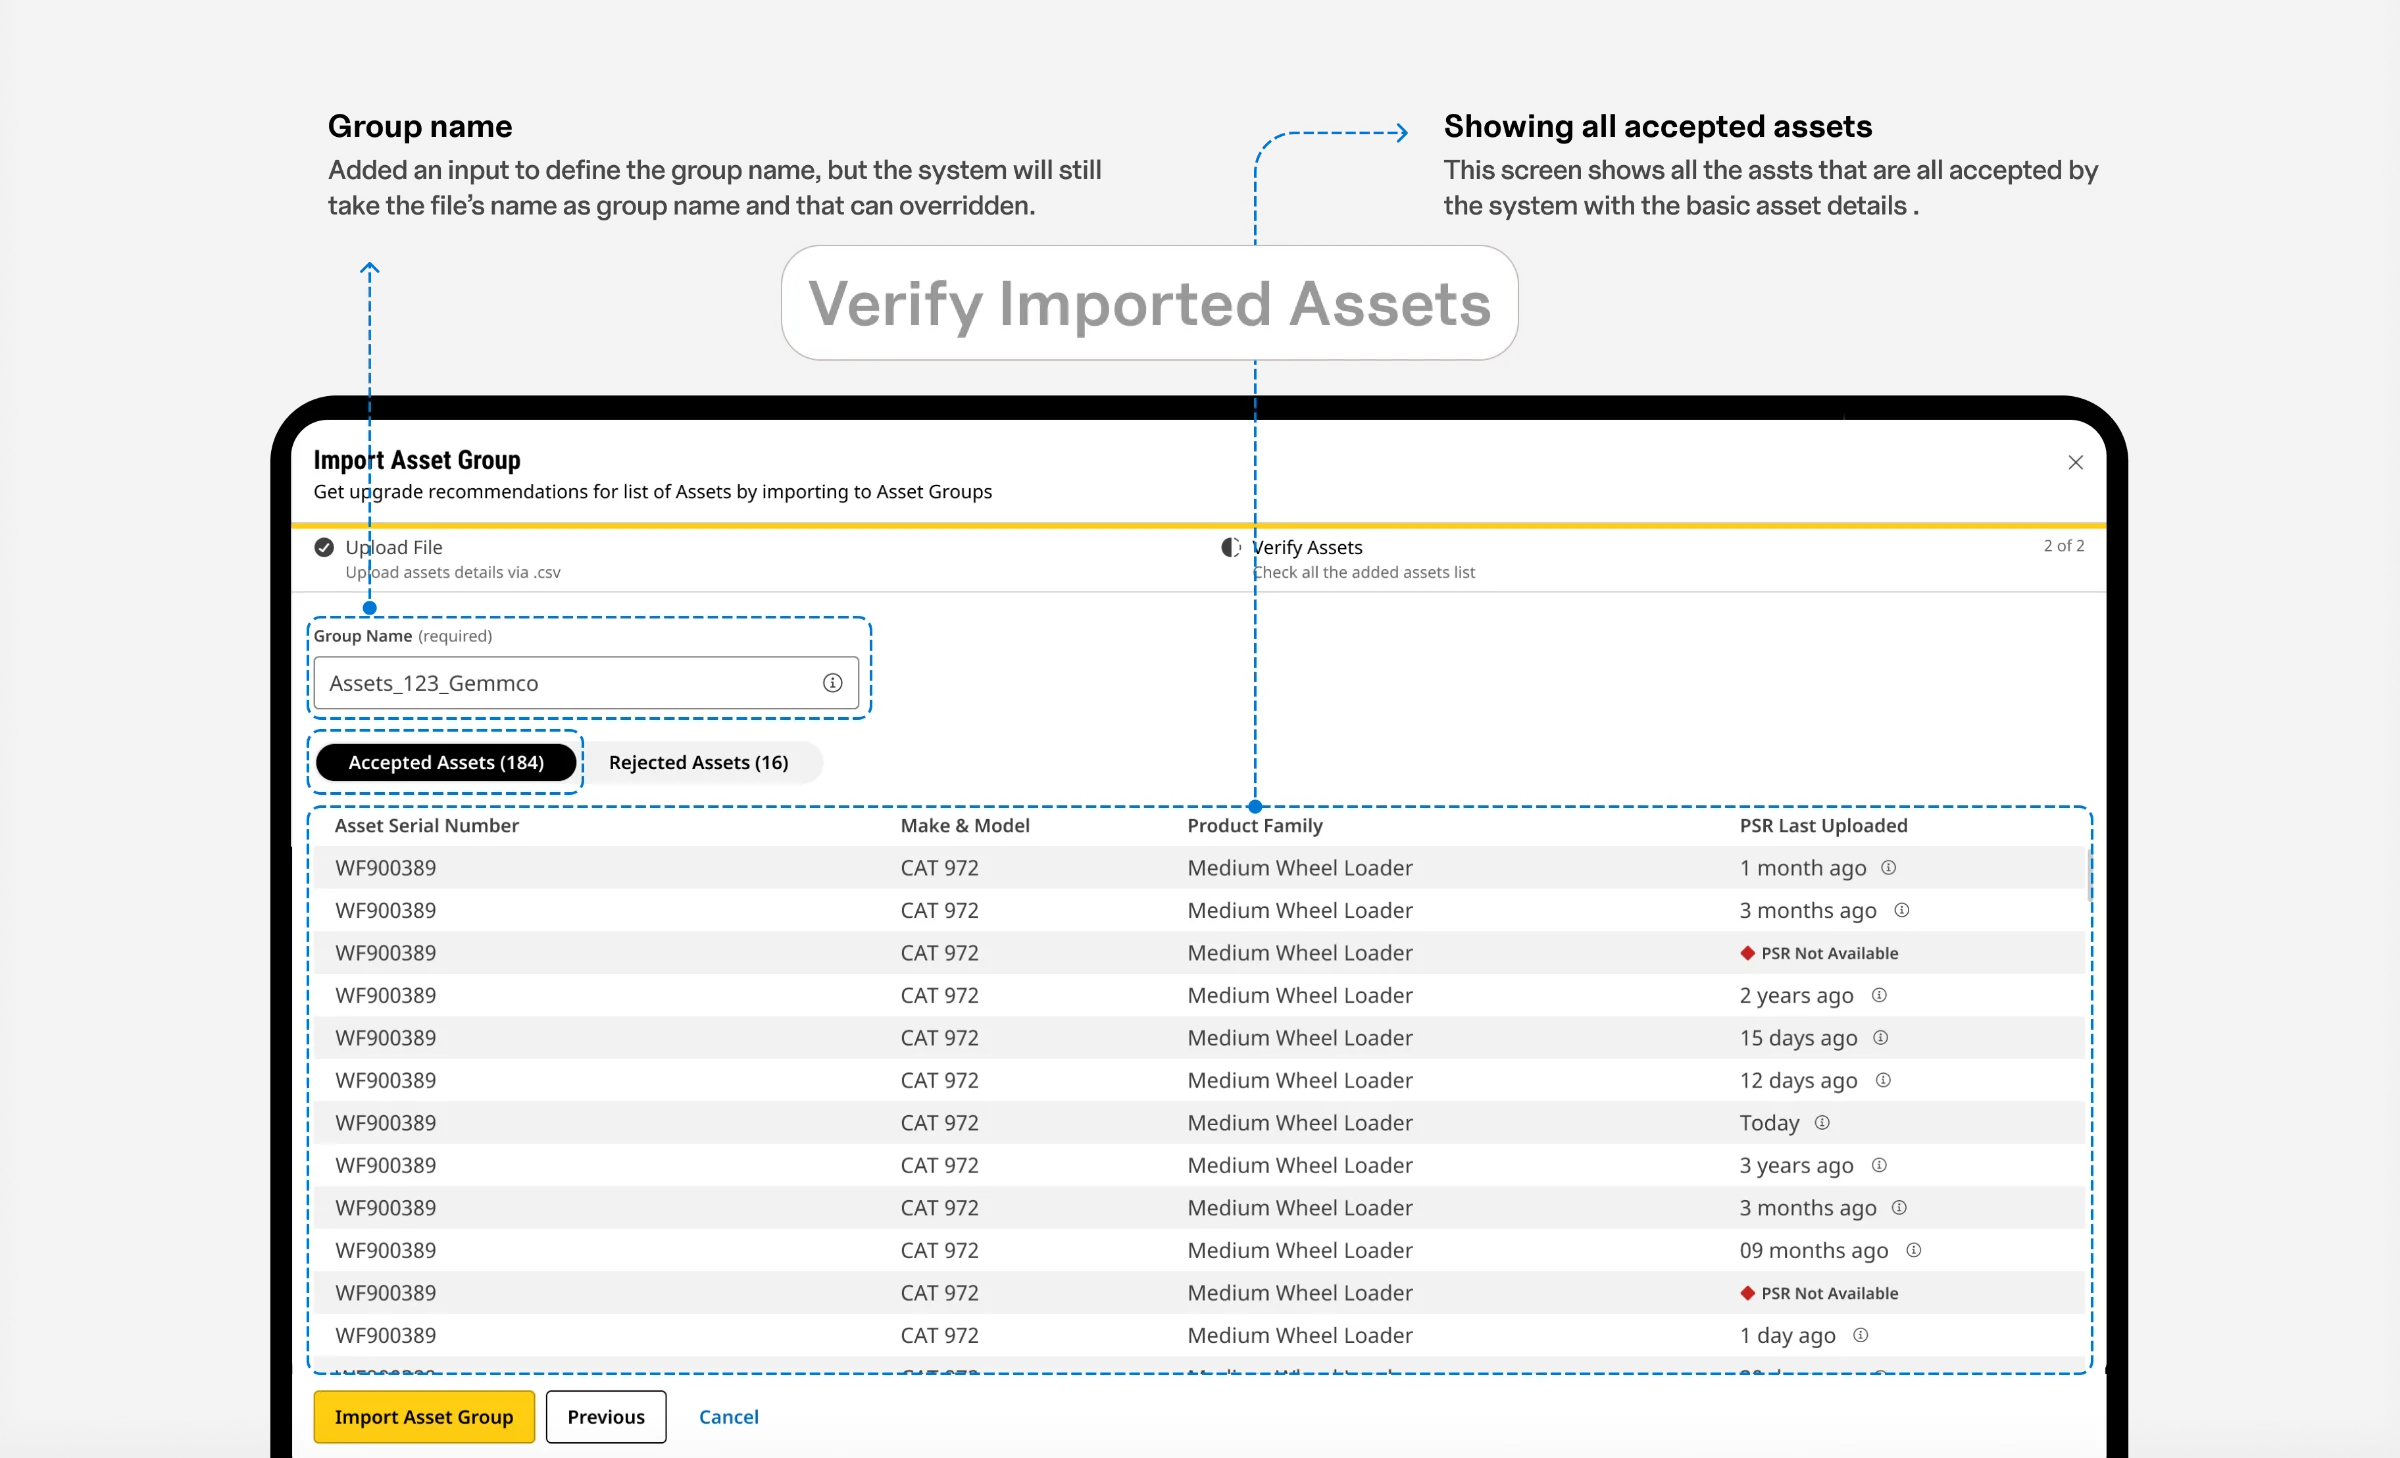This screenshot has width=2400, height=1458.
Task: Click the info icon in Group Name field
Action: pos(832,683)
